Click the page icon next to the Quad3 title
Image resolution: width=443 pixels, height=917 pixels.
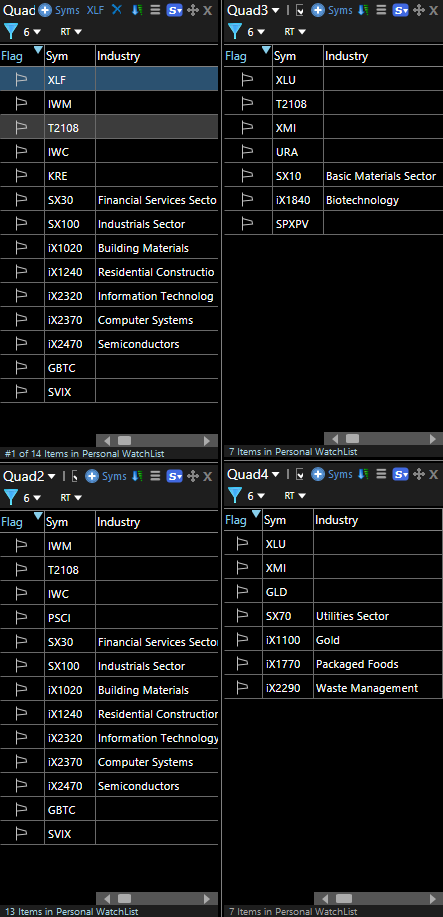[300, 10]
